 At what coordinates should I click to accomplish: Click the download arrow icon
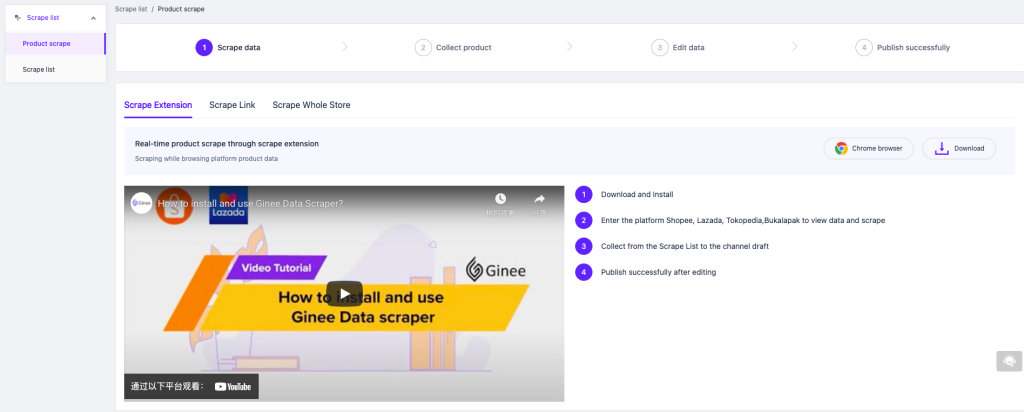[941, 148]
